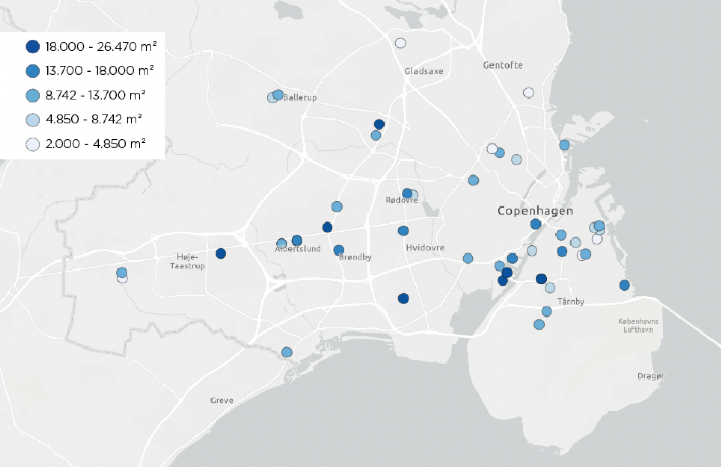Select the legend text '8.742 - 13.700 m²'
Image resolution: width=721 pixels, height=467 pixels.
coord(95,95)
